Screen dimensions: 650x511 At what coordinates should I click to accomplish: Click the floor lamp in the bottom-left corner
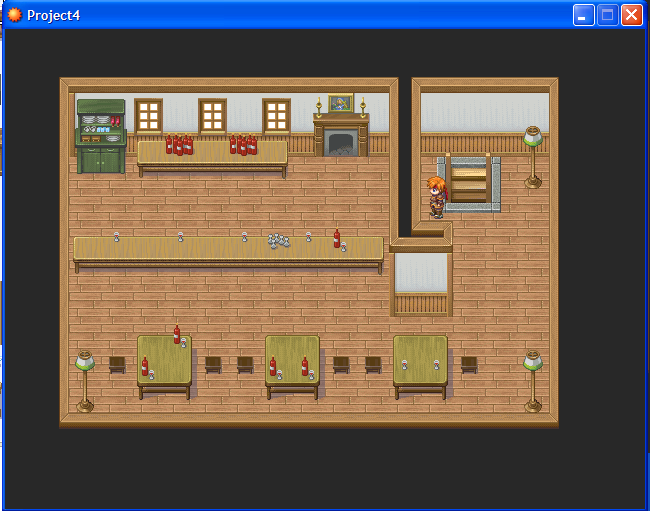pyautogui.click(x=85, y=381)
